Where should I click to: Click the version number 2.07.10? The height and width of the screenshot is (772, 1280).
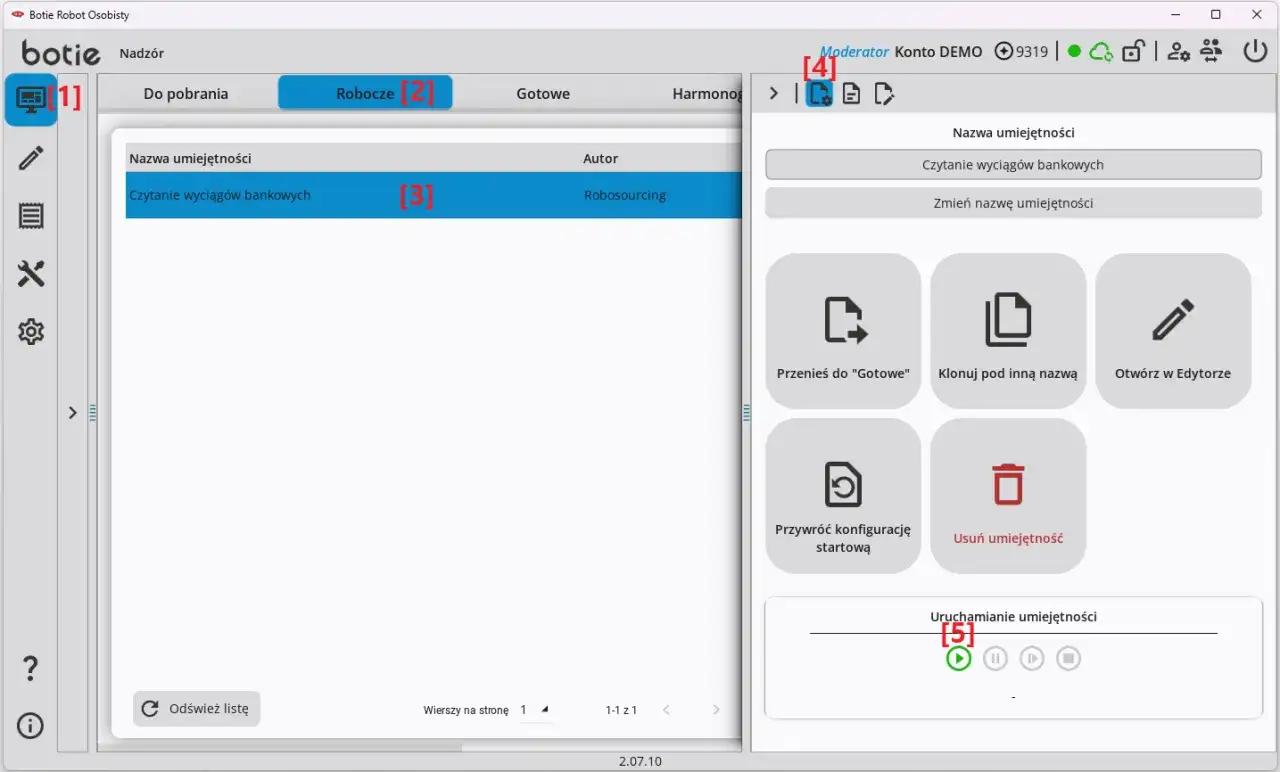[x=640, y=761]
